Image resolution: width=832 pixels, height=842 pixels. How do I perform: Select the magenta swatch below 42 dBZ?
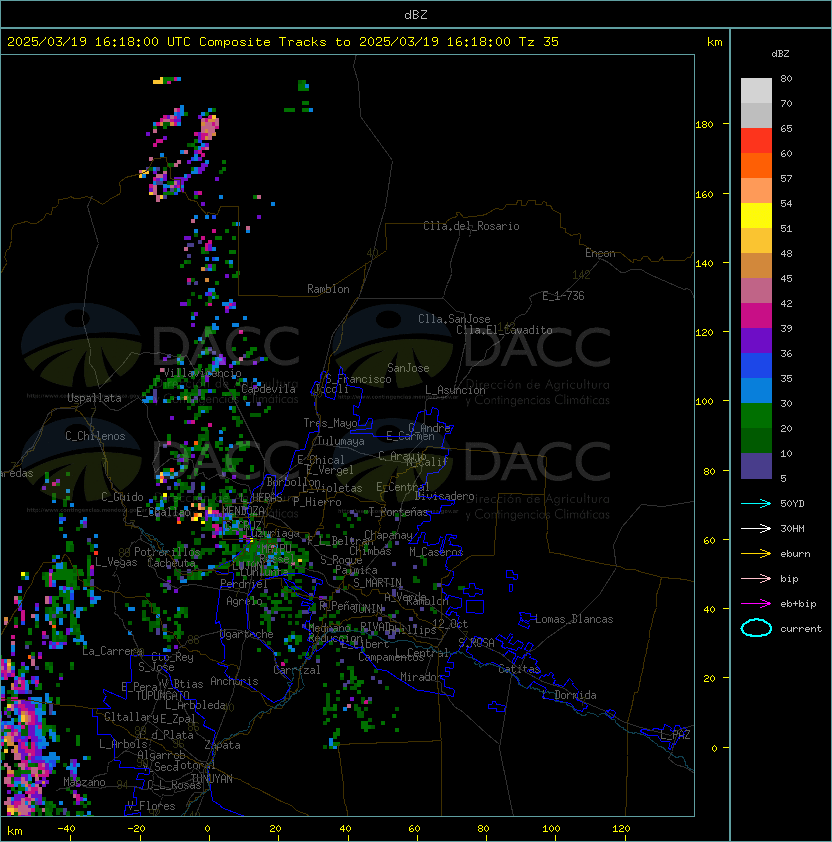[x=756, y=315]
